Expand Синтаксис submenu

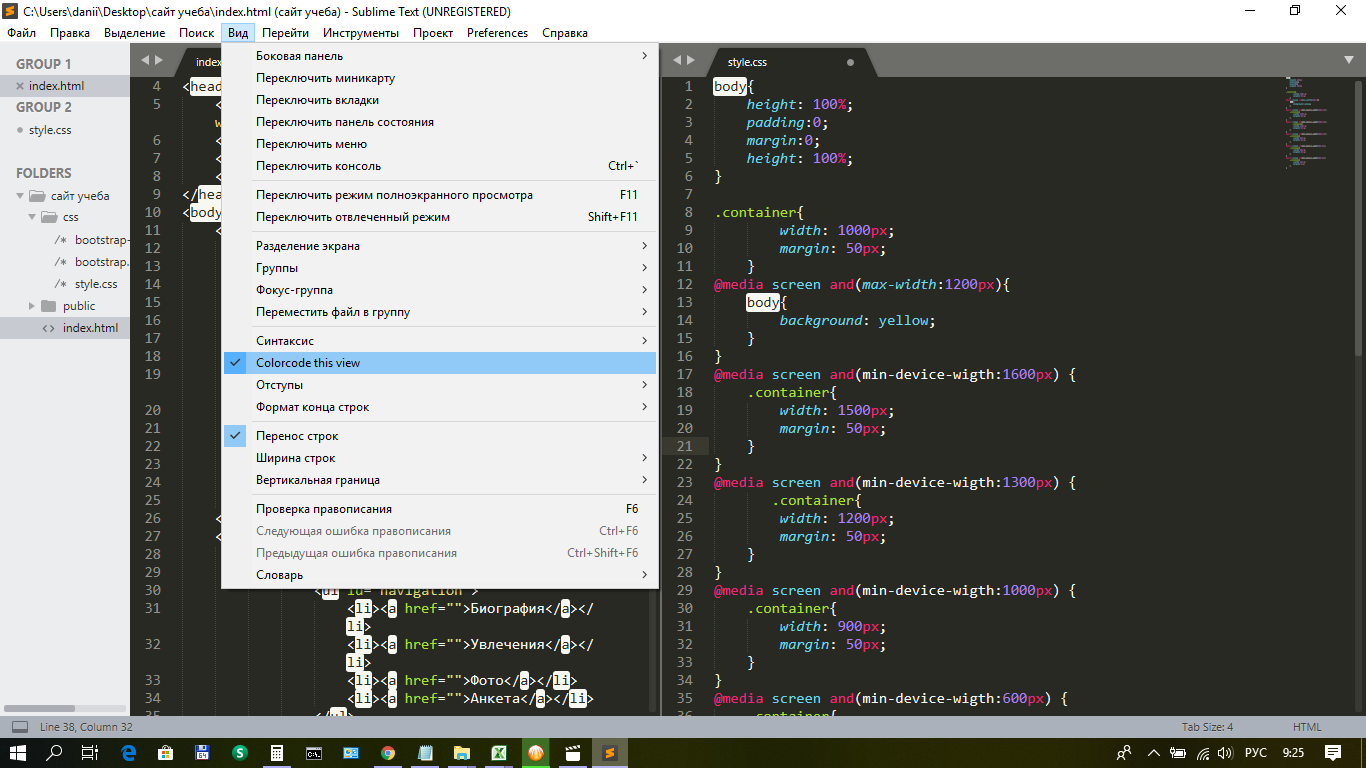point(440,341)
